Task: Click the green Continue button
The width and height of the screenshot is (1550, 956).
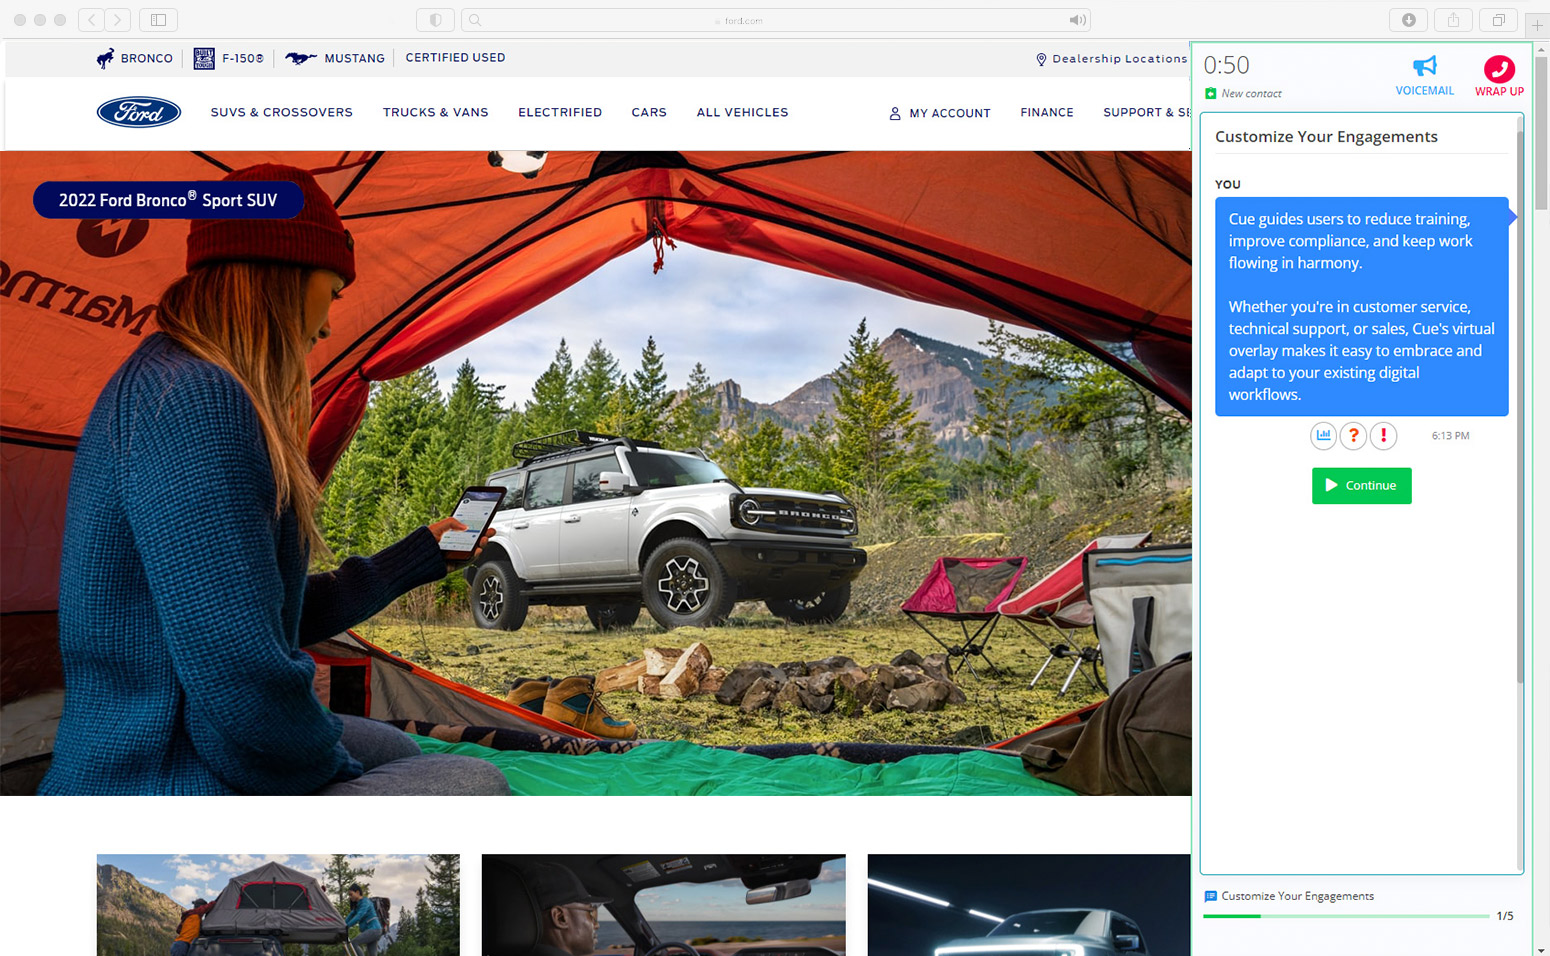Action: click(x=1361, y=486)
